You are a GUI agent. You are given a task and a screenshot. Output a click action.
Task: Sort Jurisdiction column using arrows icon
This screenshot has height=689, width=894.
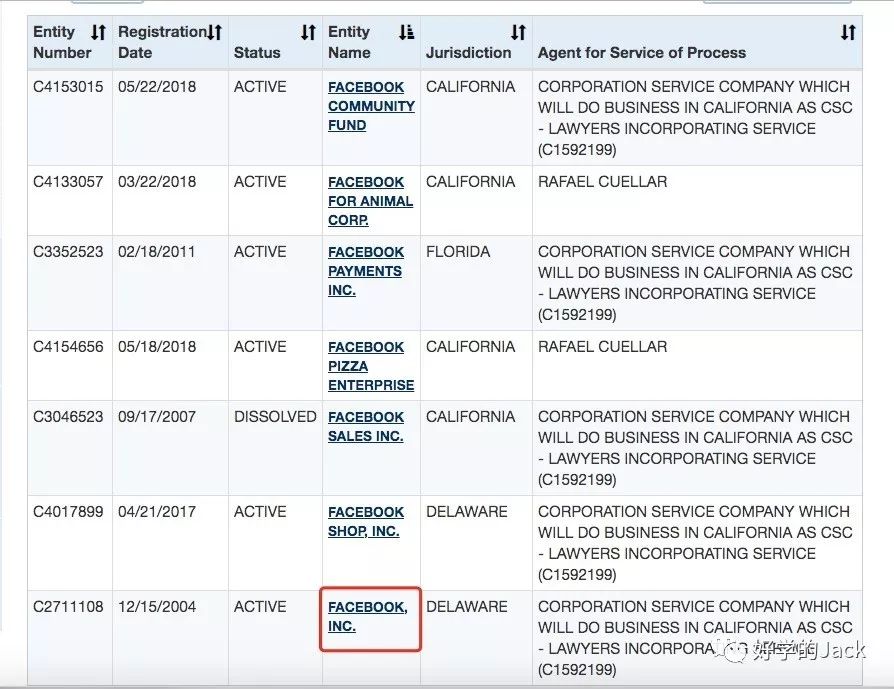[x=518, y=33]
